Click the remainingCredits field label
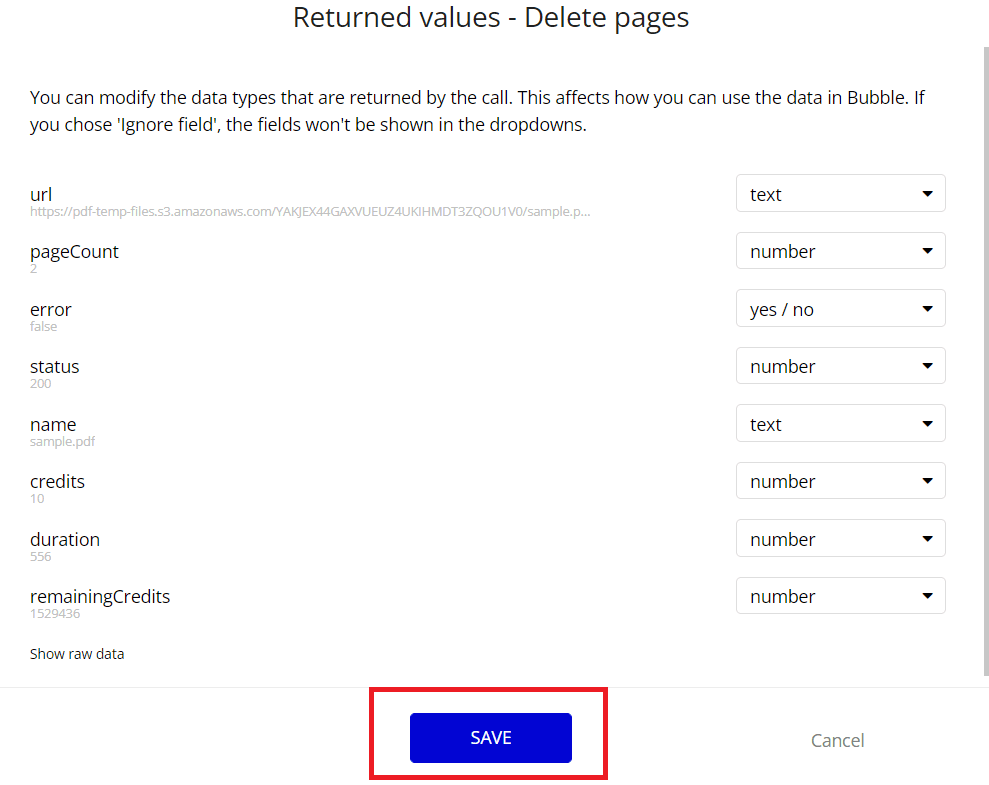This screenshot has height=785, width=989. (x=100, y=597)
